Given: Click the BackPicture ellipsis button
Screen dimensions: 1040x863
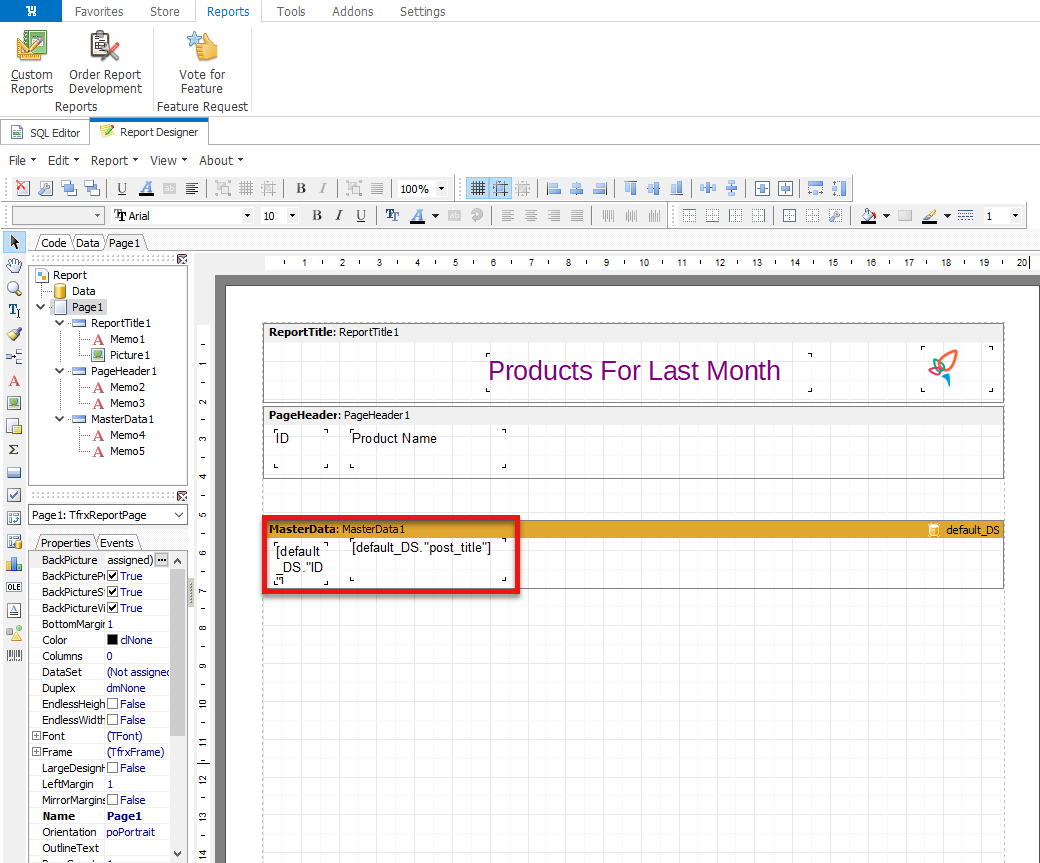Looking at the screenshot, I should (161, 560).
